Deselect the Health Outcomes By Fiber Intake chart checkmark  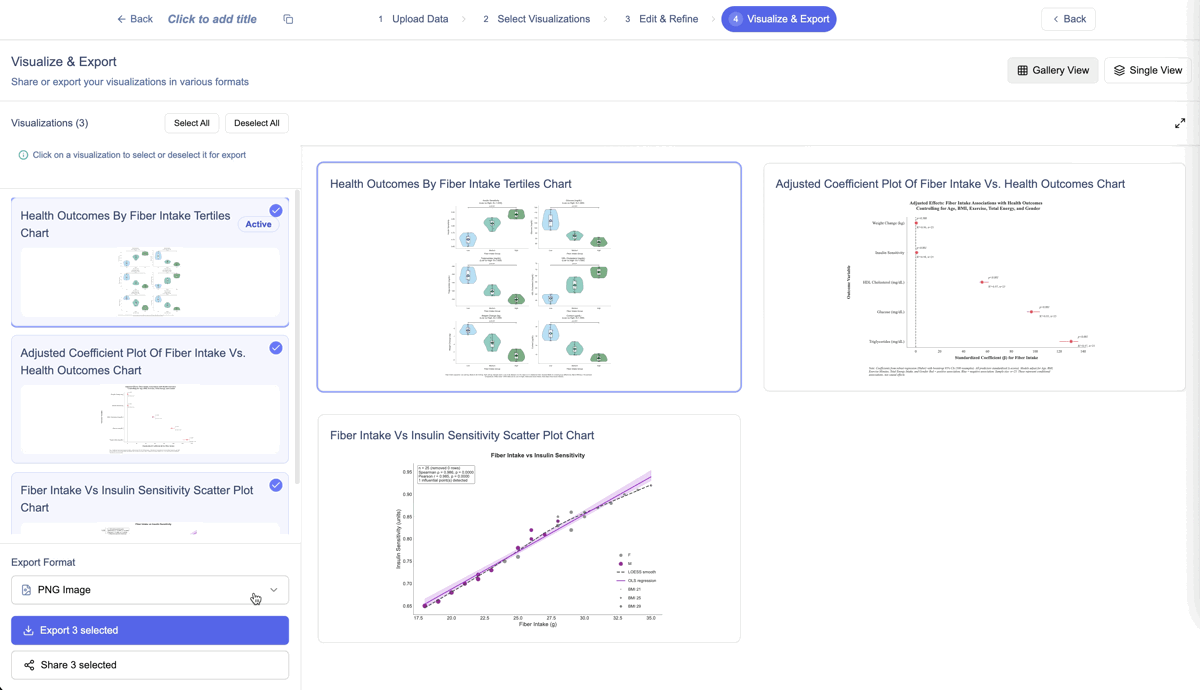275,210
